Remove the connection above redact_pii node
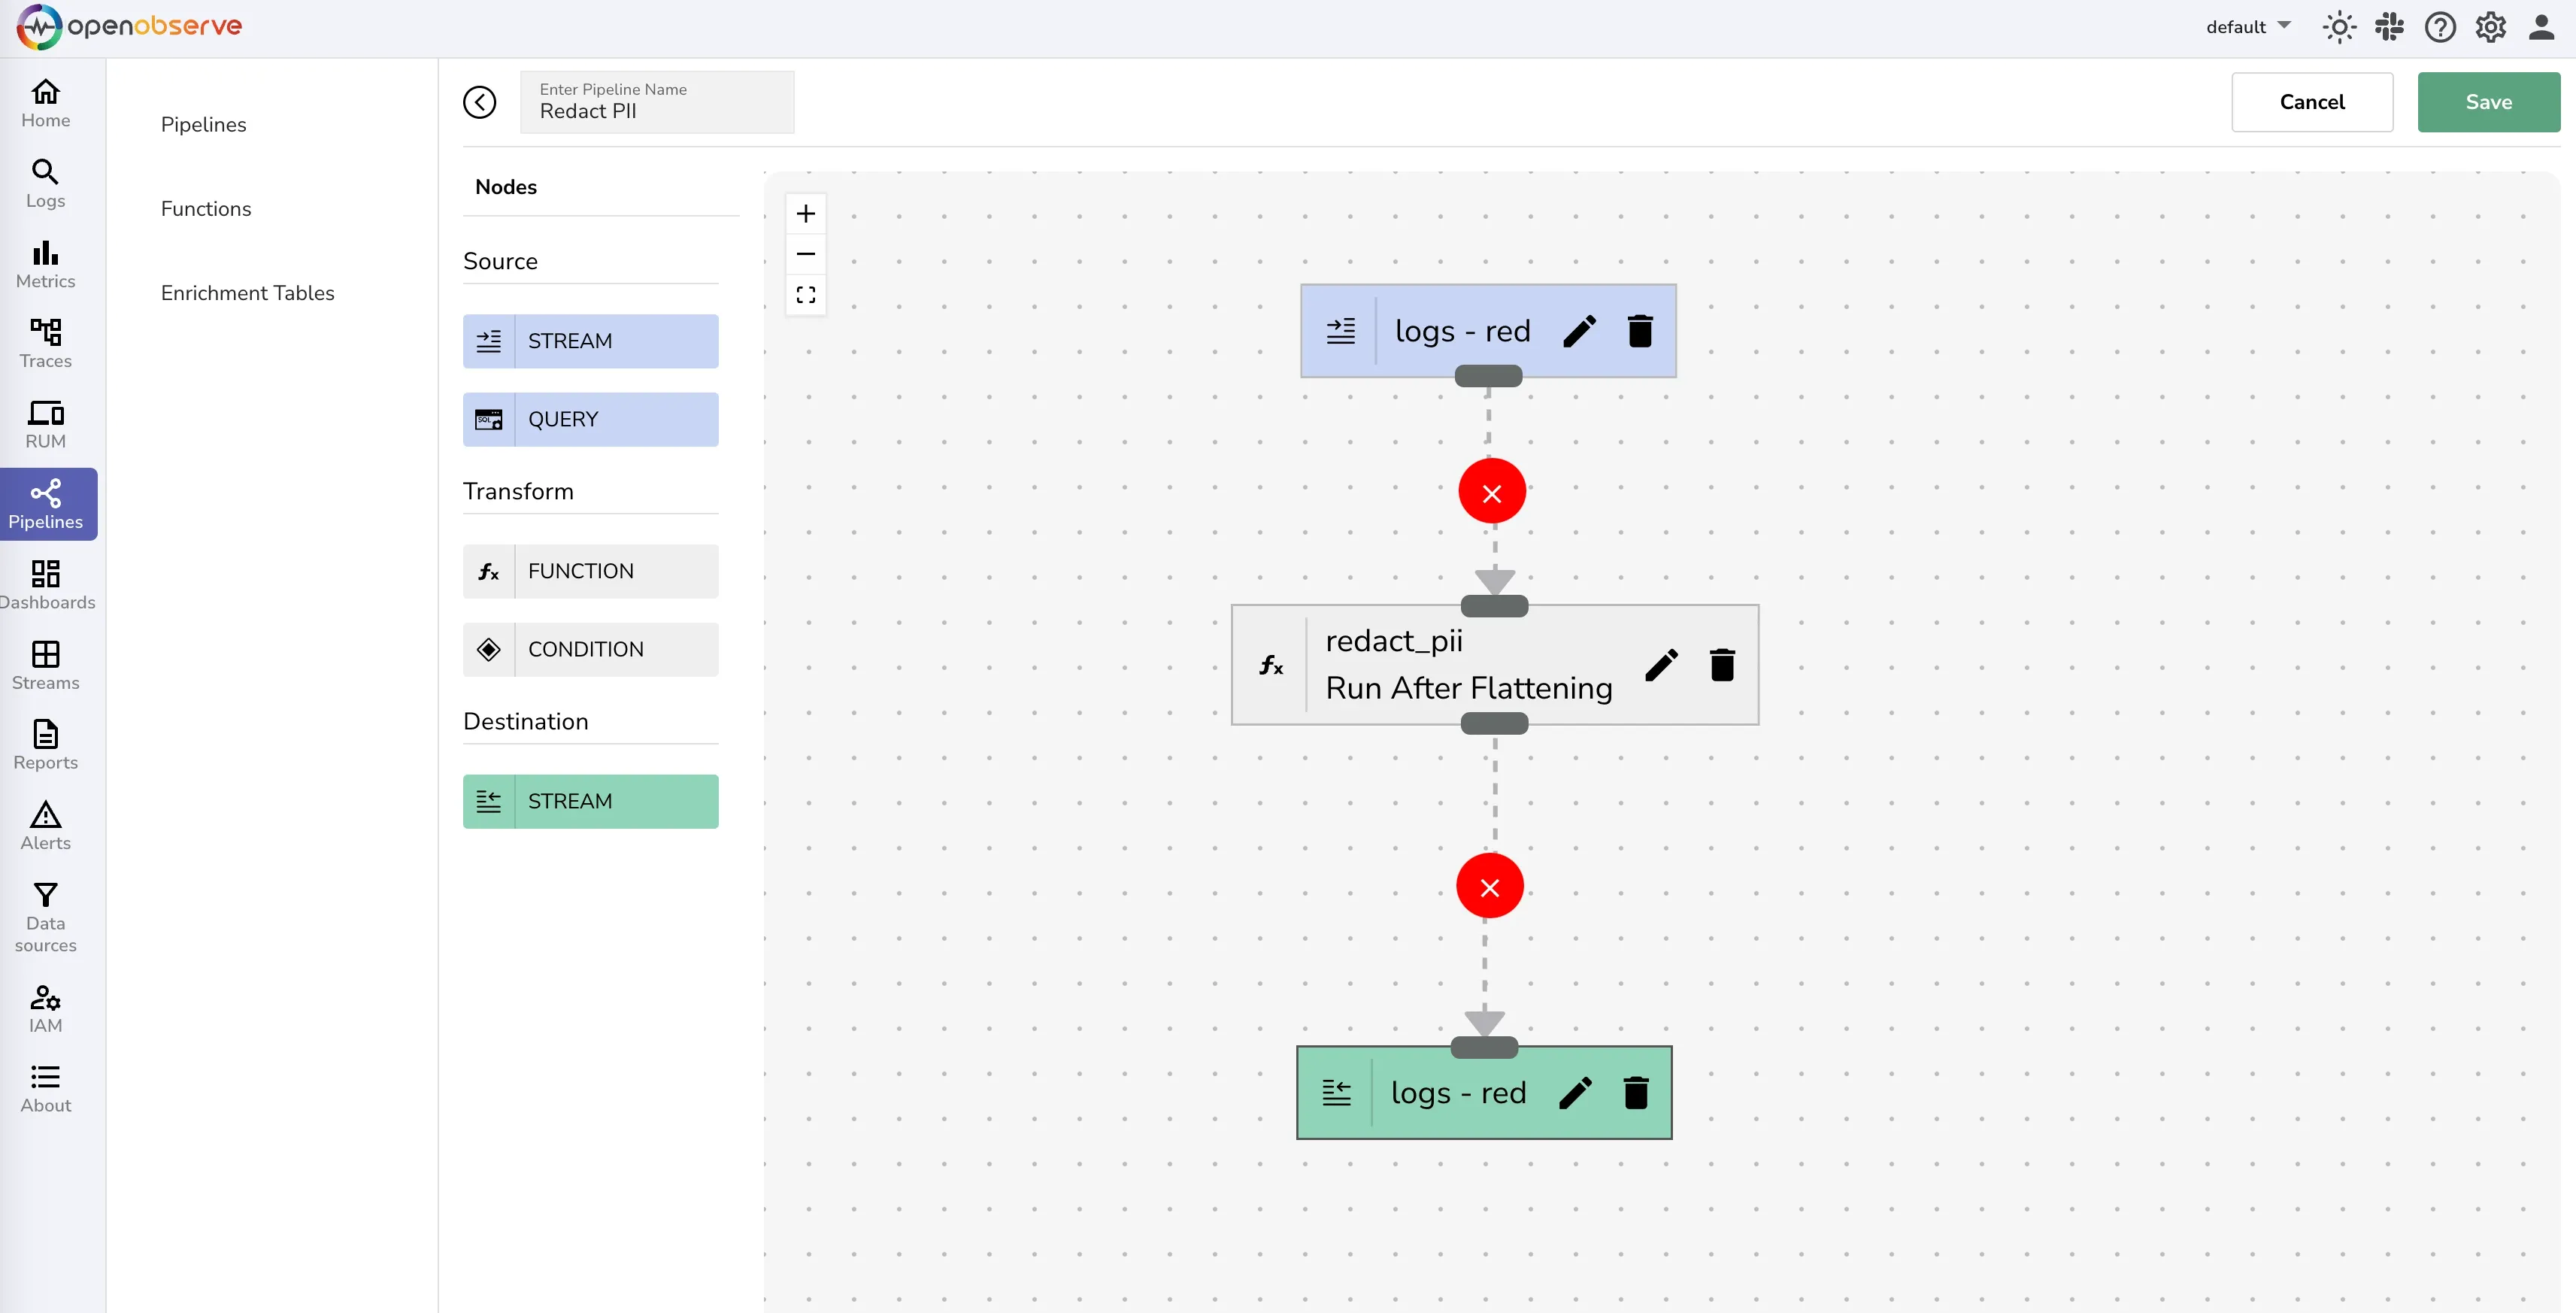The height and width of the screenshot is (1313, 2576). [1491, 491]
